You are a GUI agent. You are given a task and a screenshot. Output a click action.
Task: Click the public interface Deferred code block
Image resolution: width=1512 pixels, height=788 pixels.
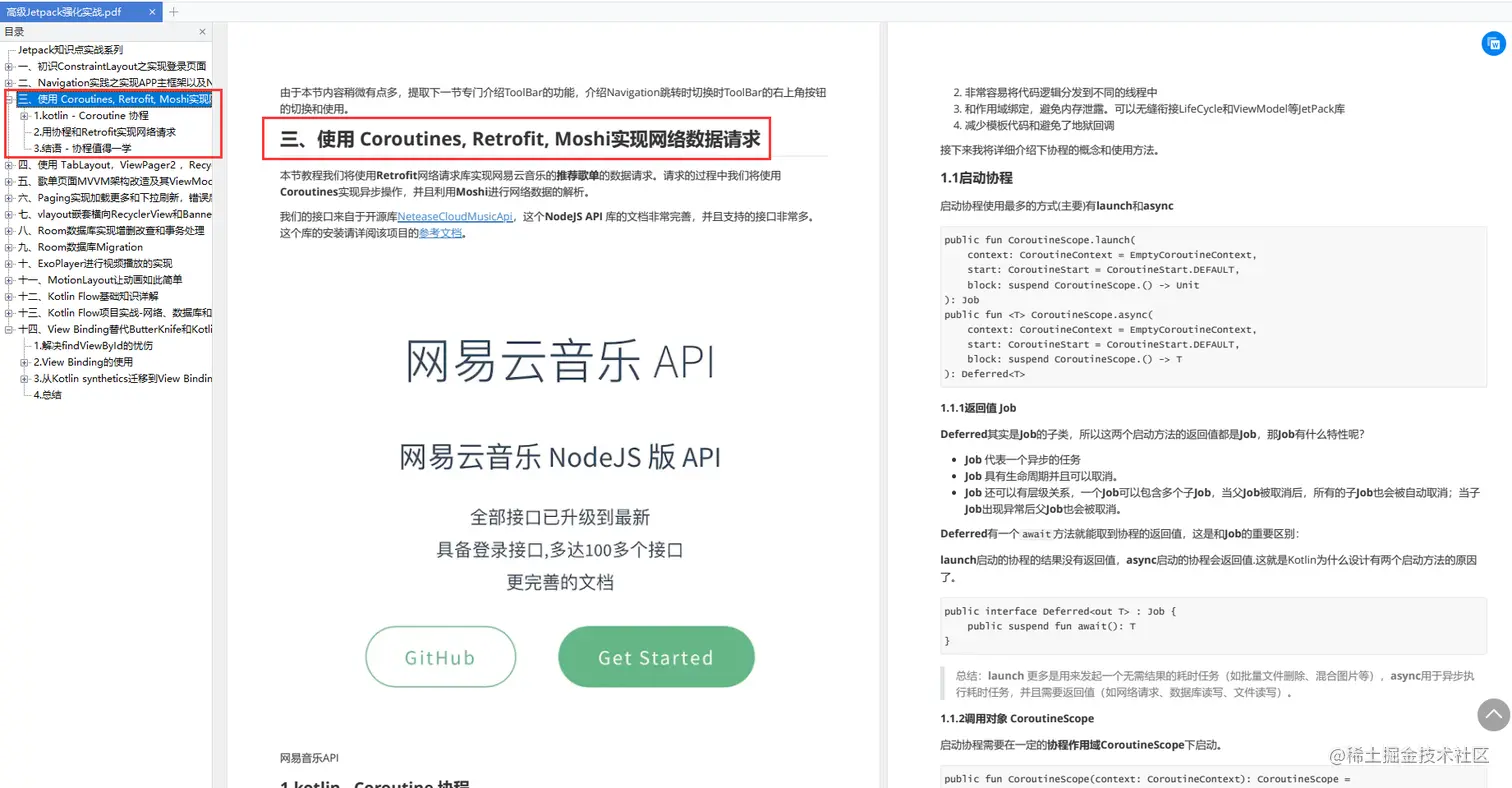(x=1213, y=626)
